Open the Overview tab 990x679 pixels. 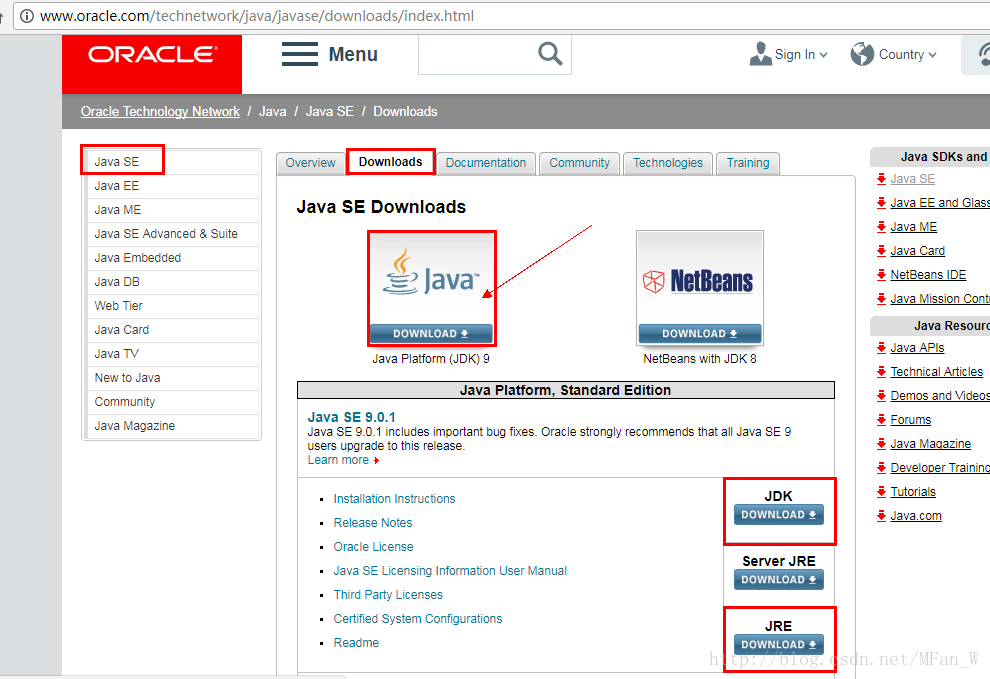point(310,163)
